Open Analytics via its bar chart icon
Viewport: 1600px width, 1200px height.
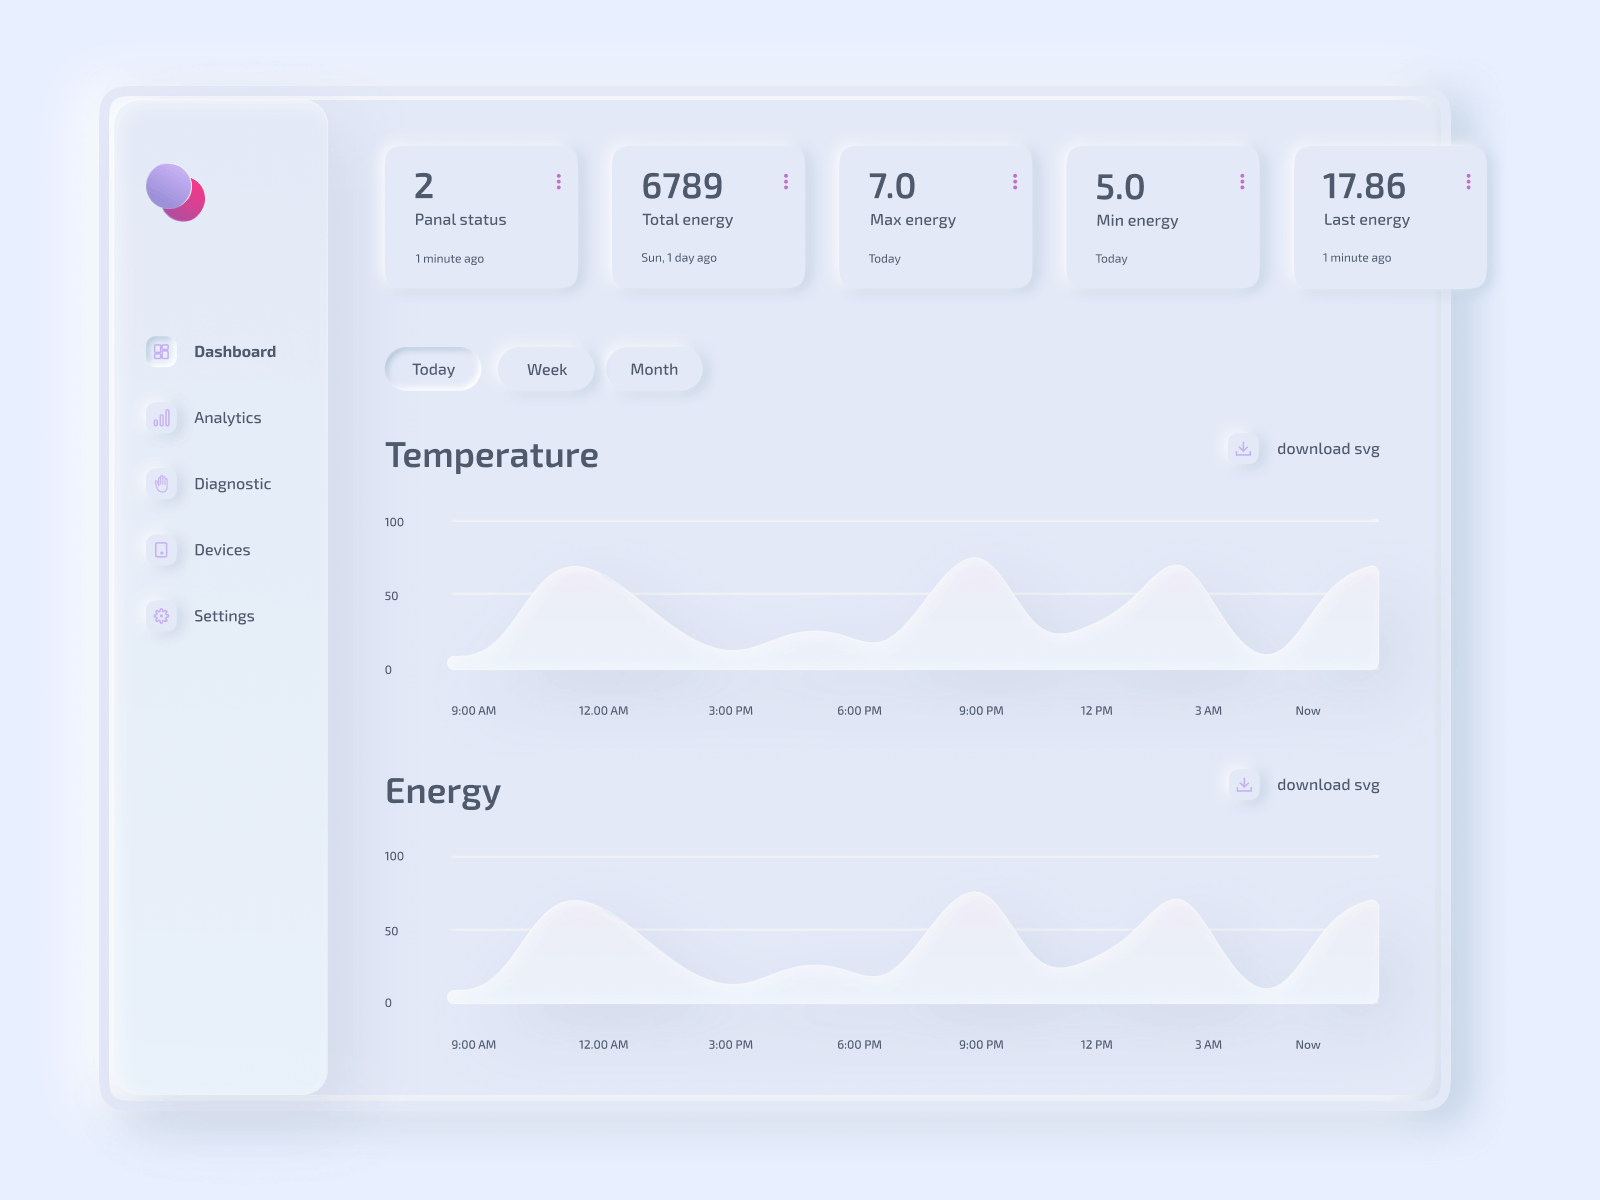[161, 418]
